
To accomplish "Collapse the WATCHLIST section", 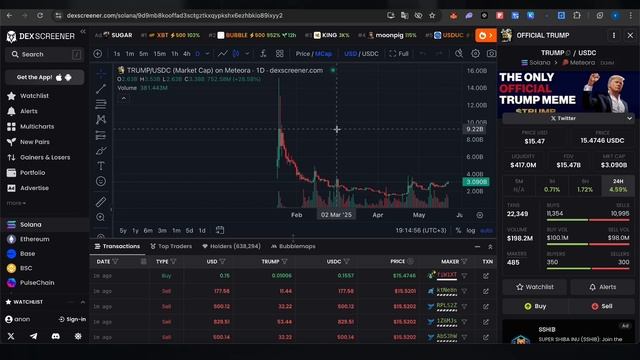I will coord(83,302).
